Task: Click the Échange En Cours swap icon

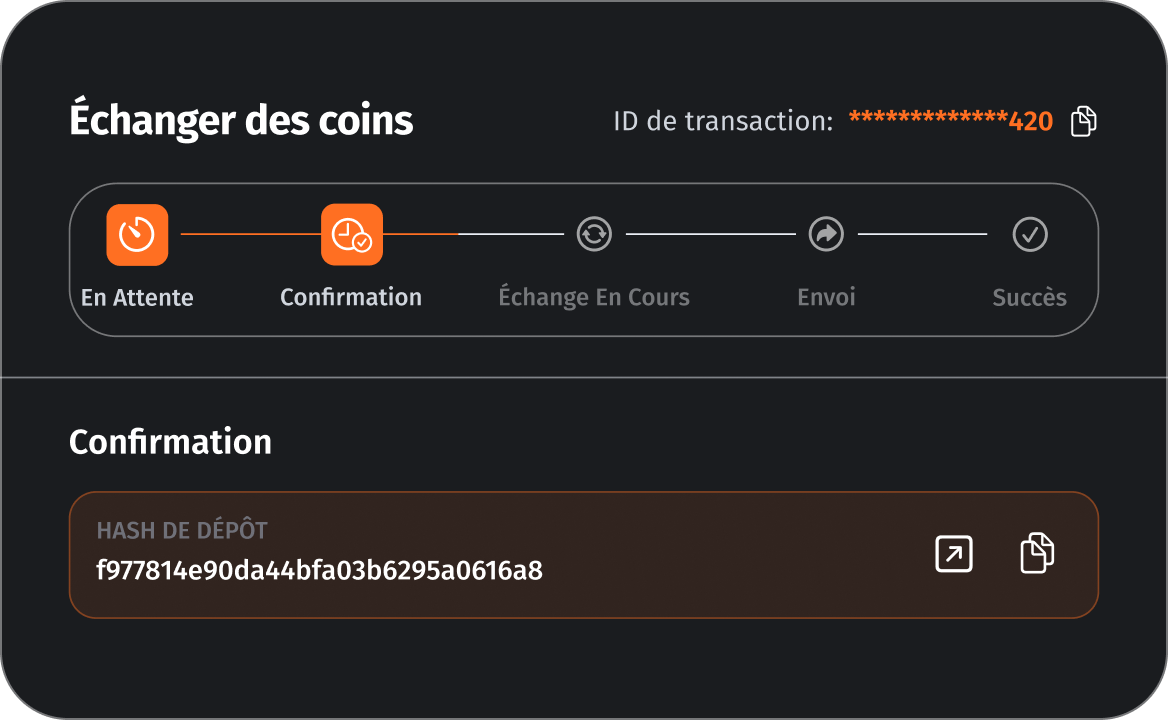Action: point(594,235)
